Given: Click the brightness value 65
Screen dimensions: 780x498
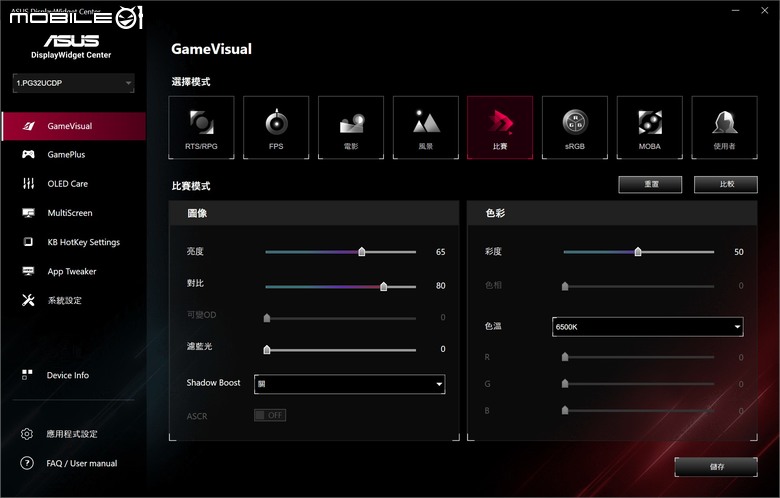Looking at the screenshot, I should point(440,252).
